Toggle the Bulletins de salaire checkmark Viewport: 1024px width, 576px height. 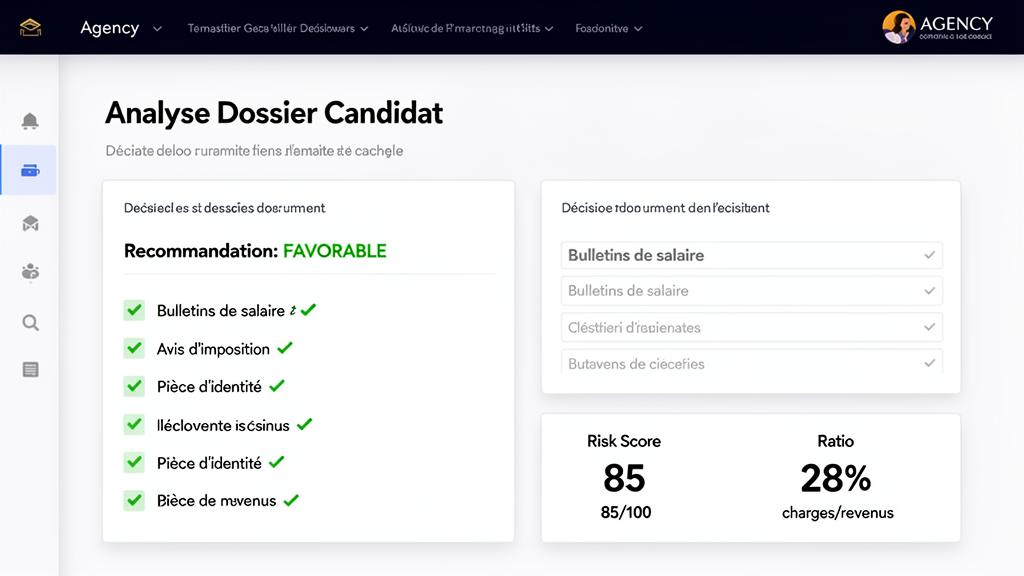pos(134,310)
